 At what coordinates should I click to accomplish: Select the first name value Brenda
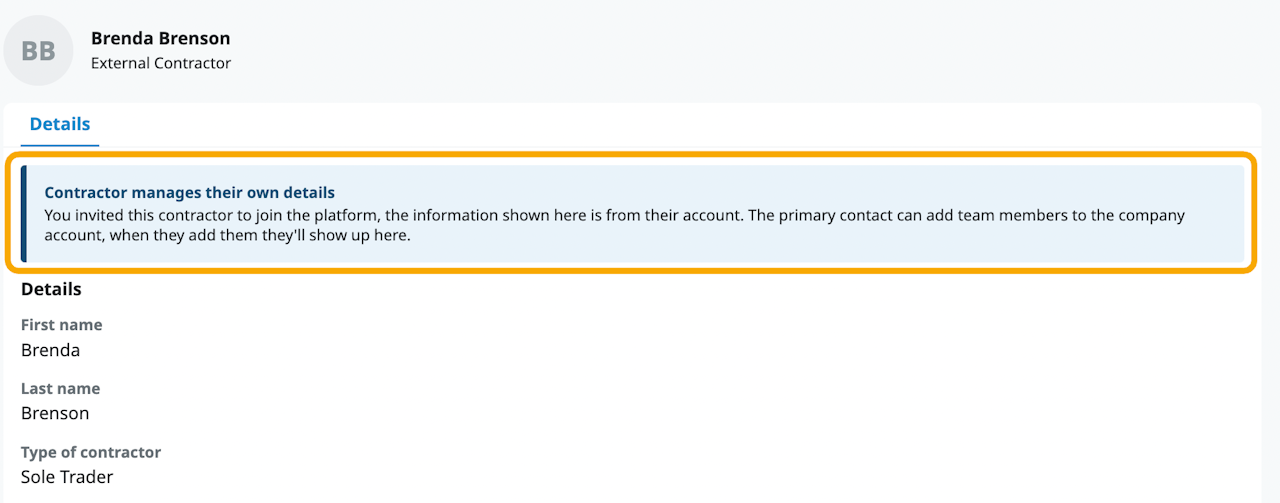tap(50, 350)
